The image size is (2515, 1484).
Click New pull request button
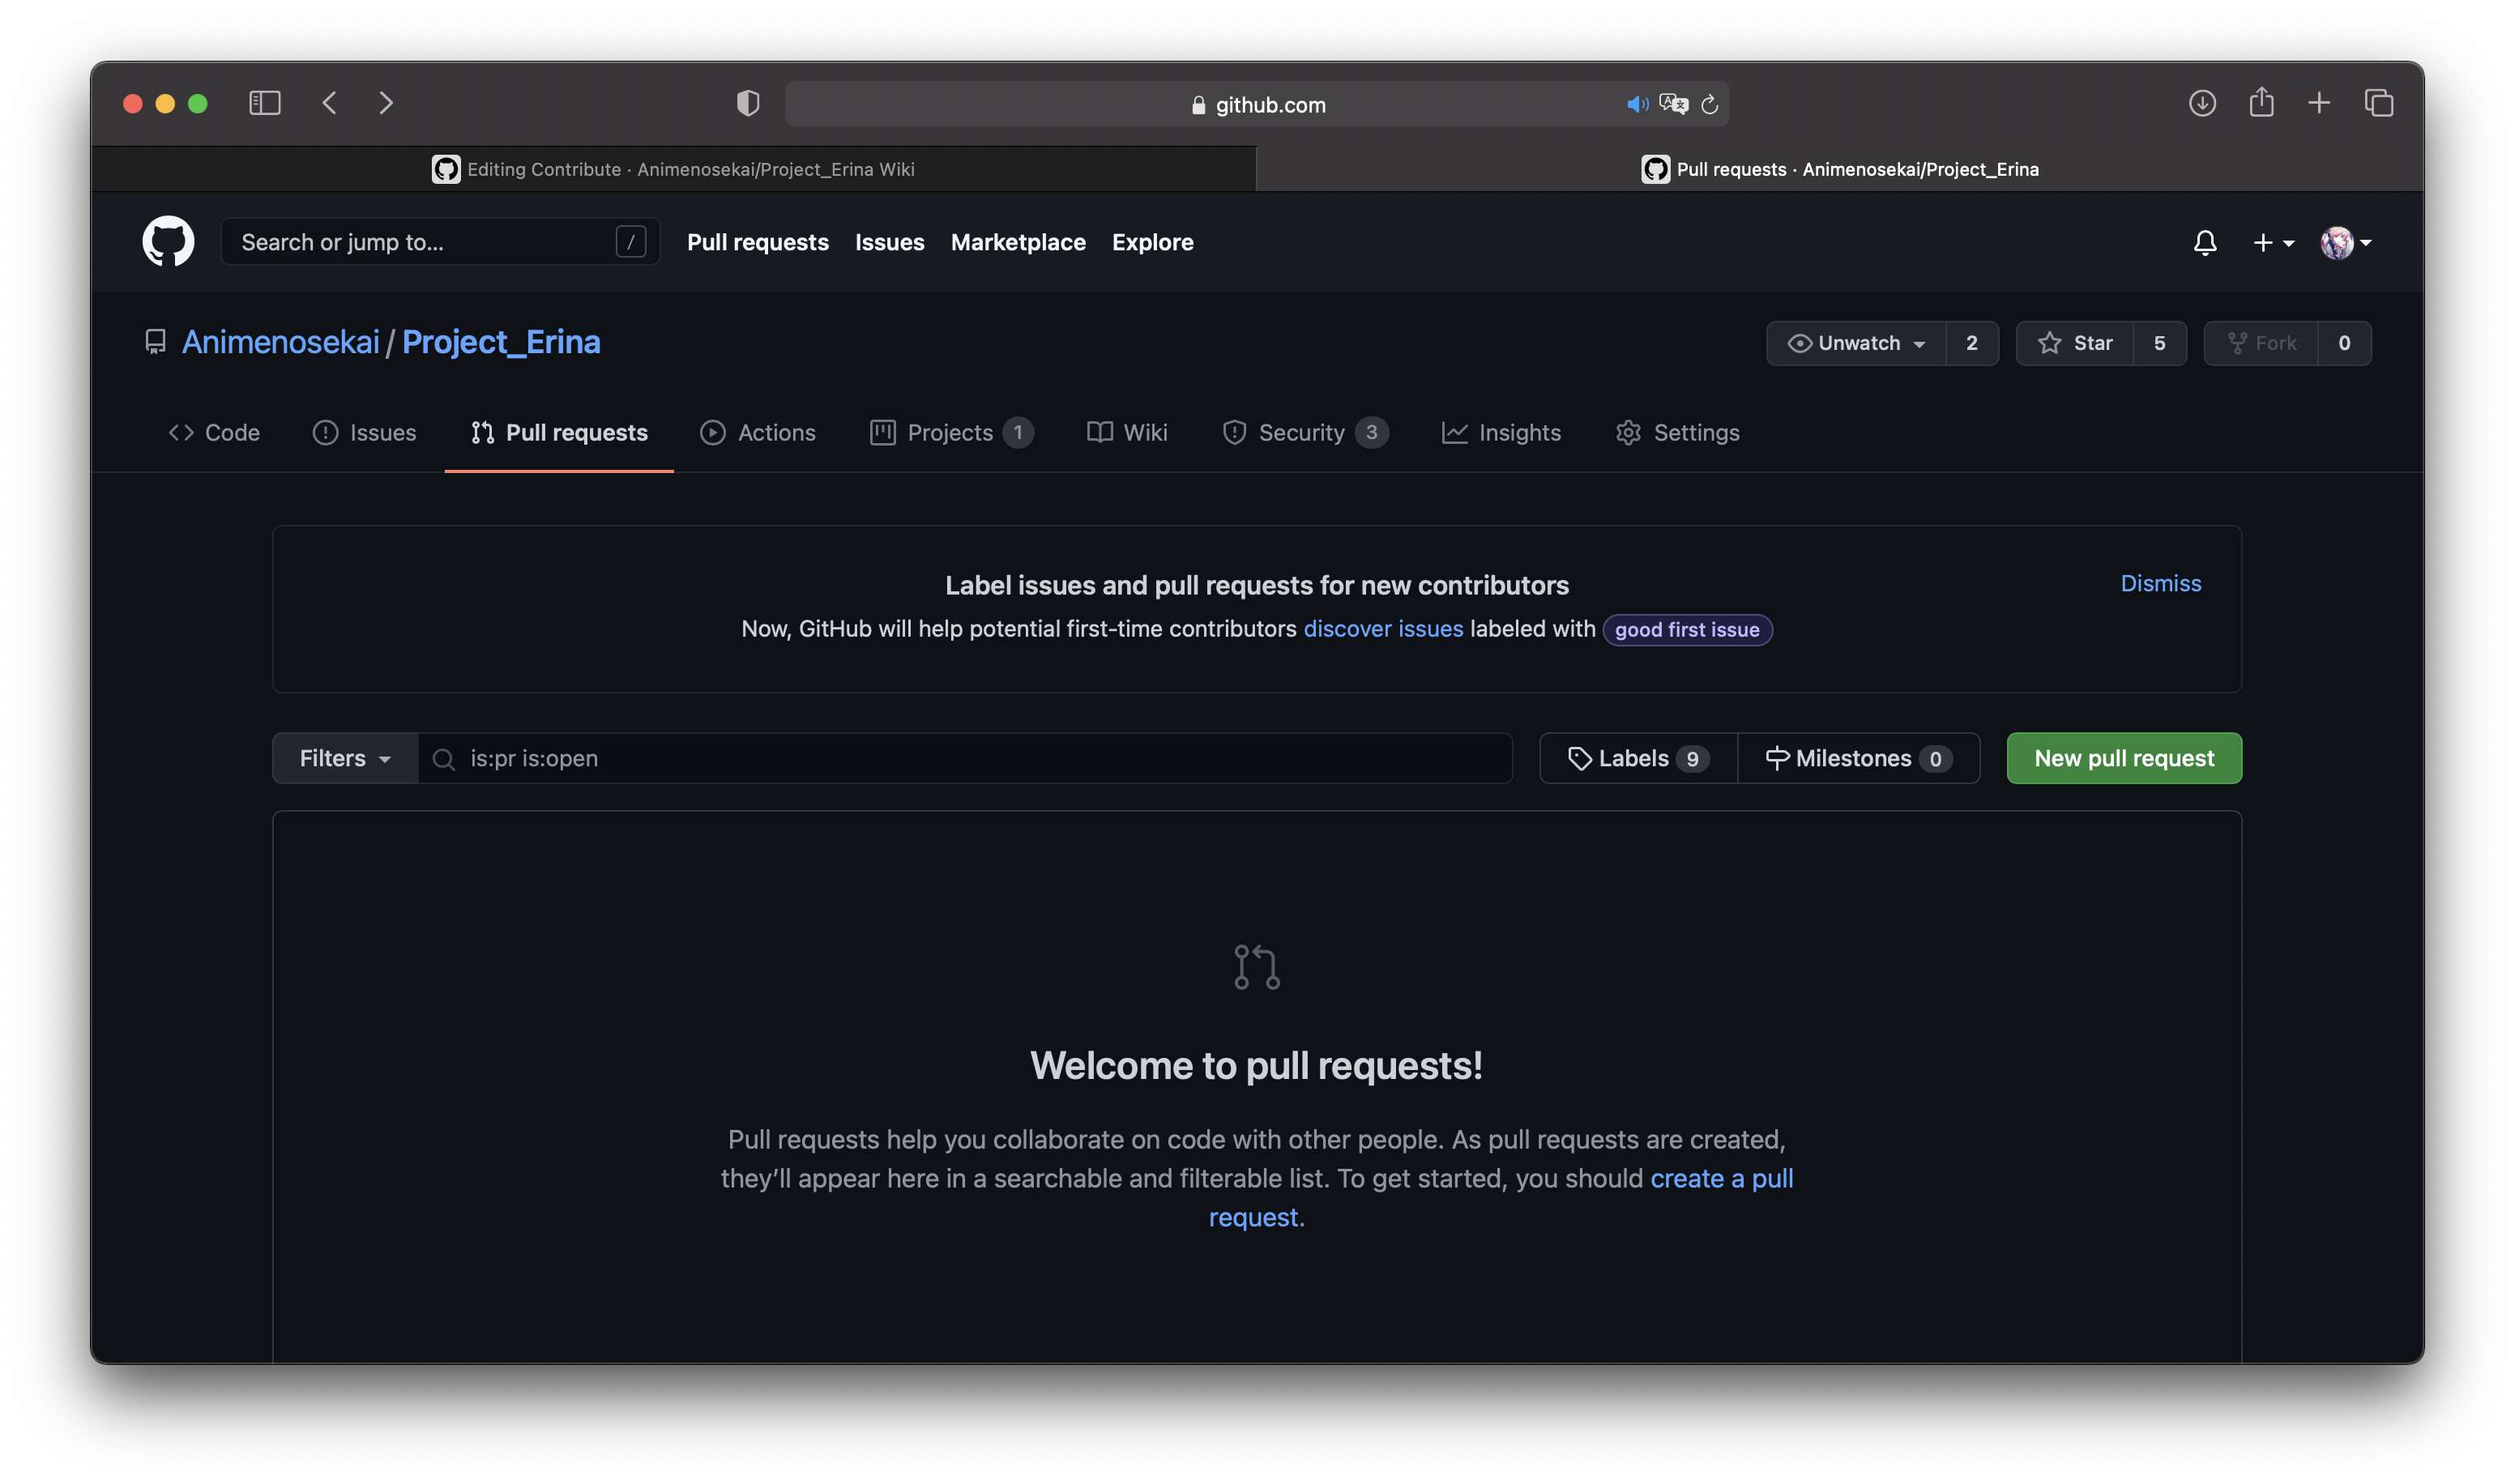[x=2123, y=756]
